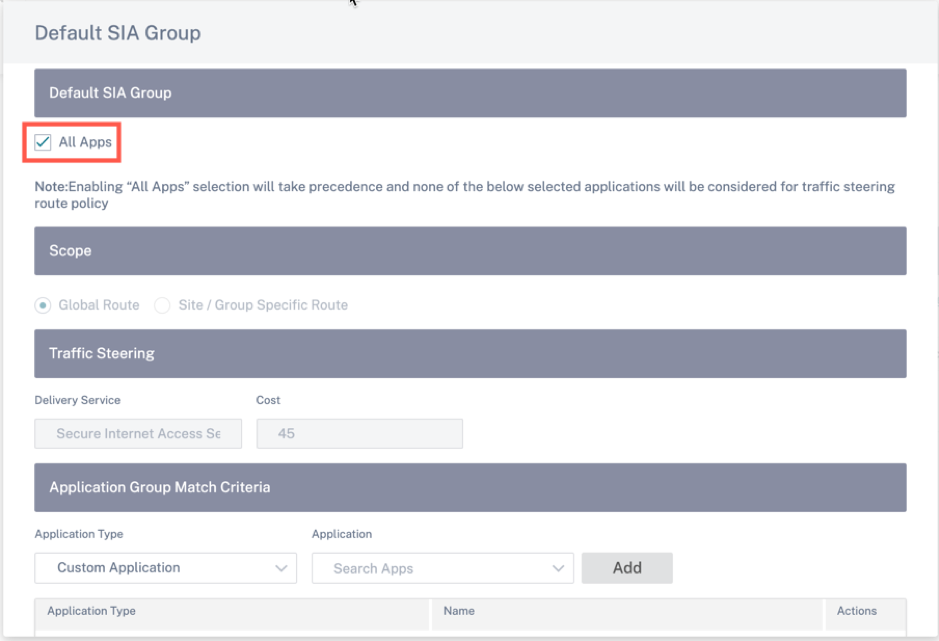Choose Site / Group Specific Route option
The image size is (939, 641).
pyautogui.click(x=162, y=306)
